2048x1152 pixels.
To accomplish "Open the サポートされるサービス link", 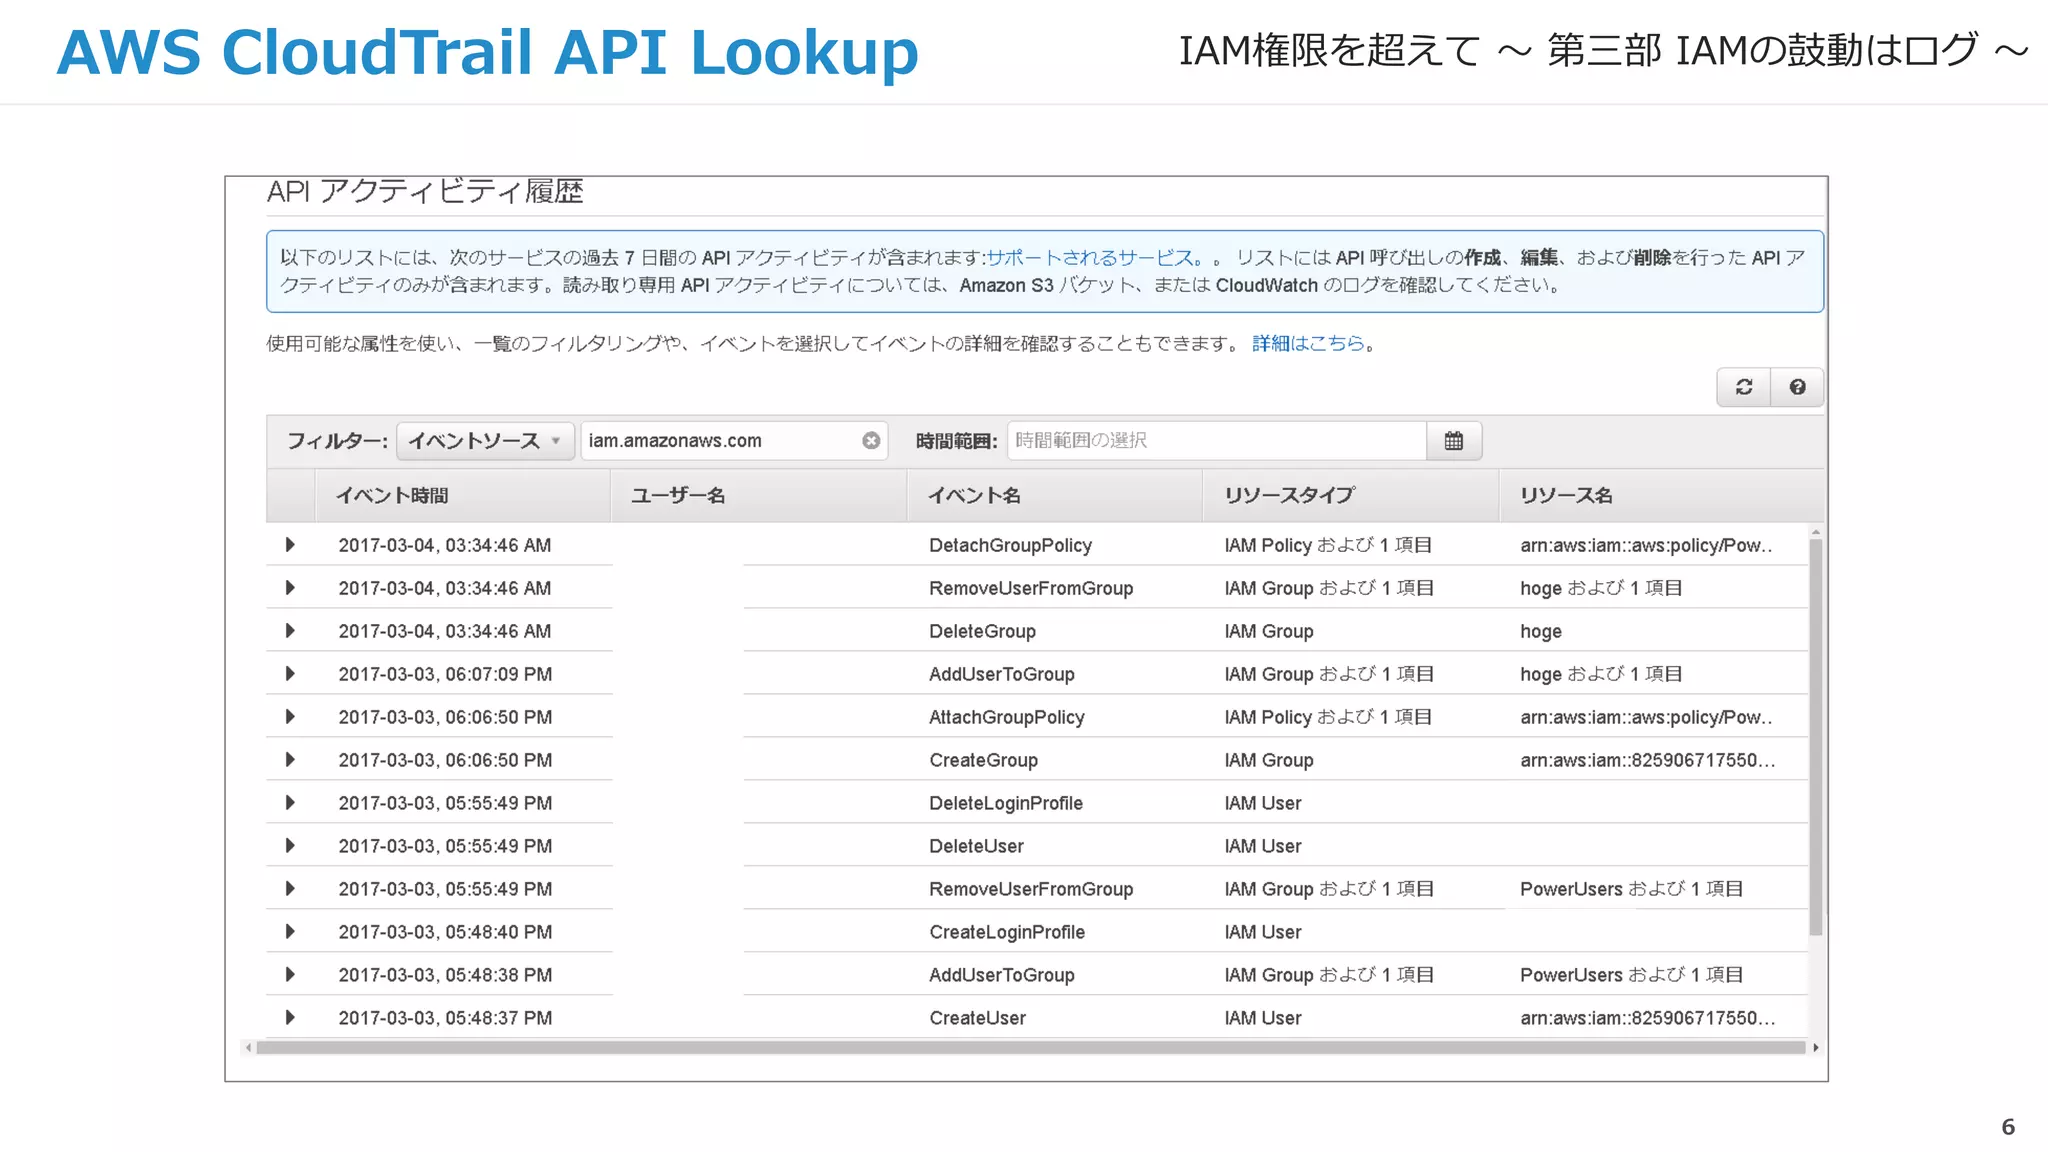I will pyautogui.click(x=1090, y=258).
